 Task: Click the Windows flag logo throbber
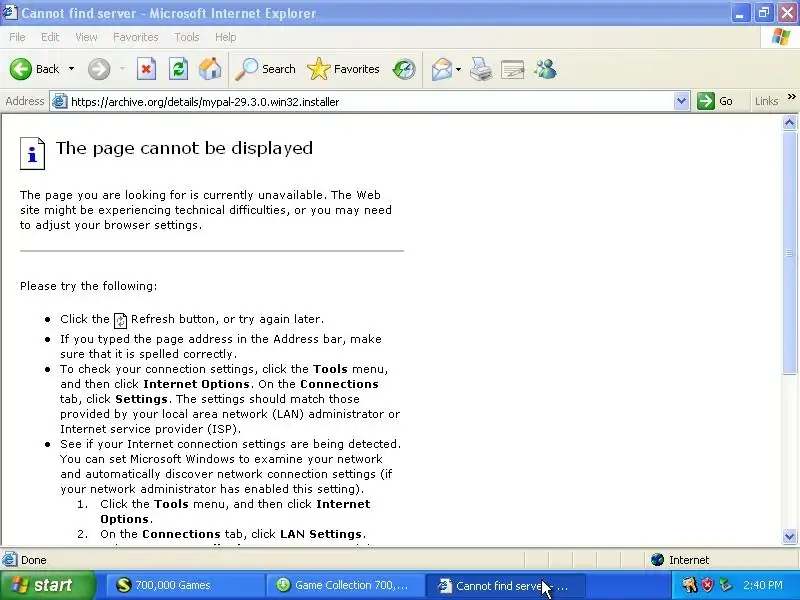pyautogui.click(x=781, y=37)
